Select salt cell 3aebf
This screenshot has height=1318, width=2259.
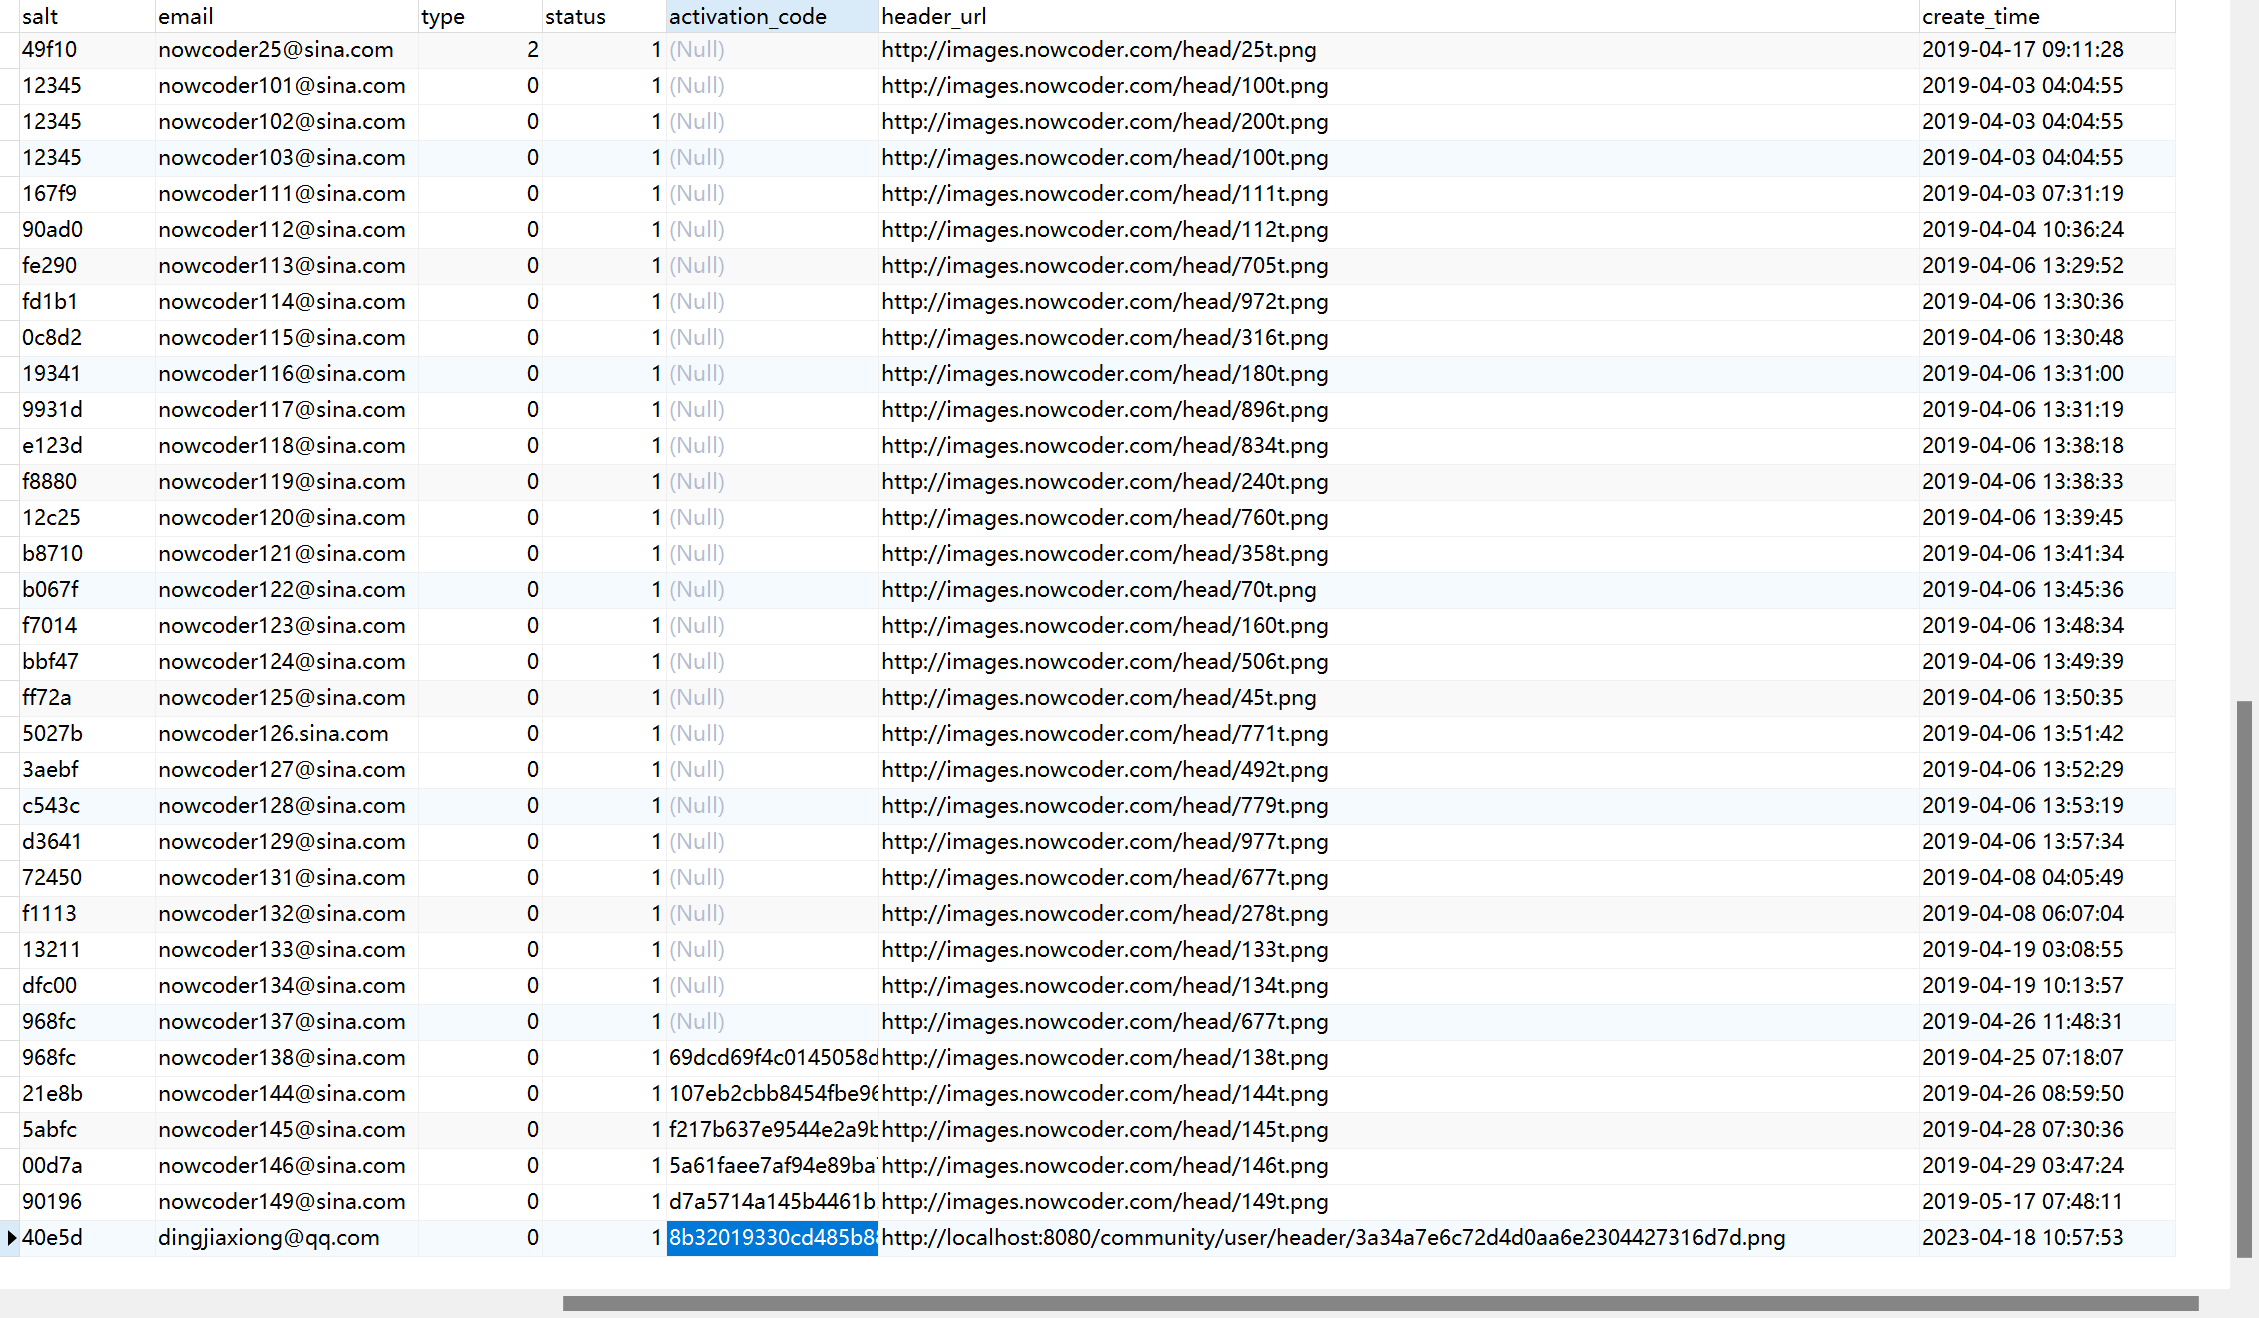pos(87,770)
